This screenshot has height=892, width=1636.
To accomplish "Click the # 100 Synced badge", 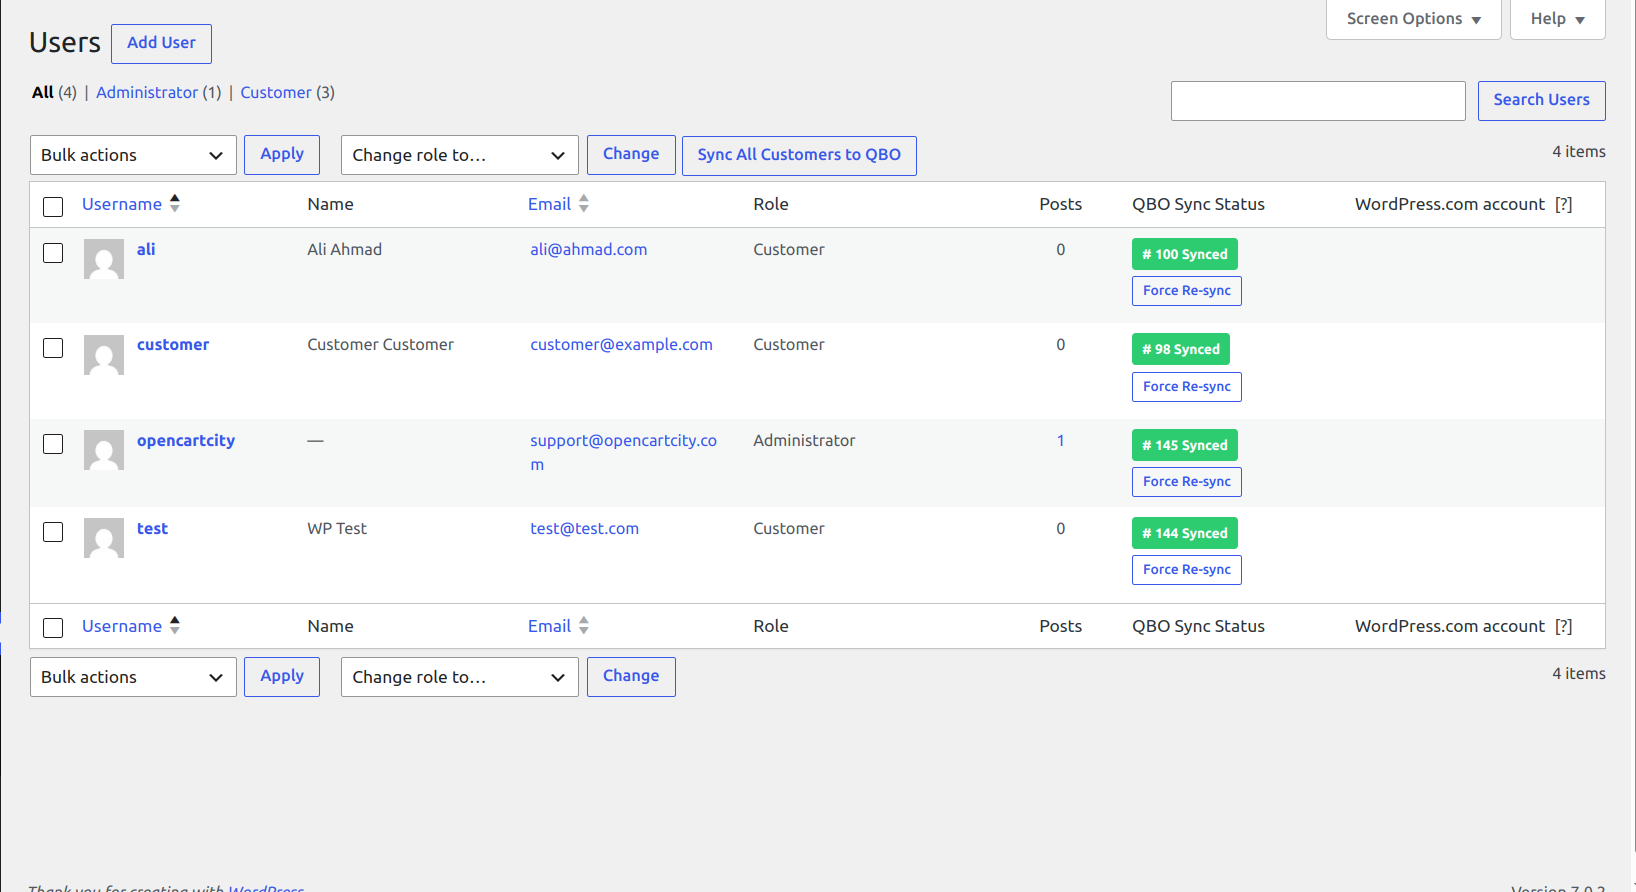I will coord(1185,254).
